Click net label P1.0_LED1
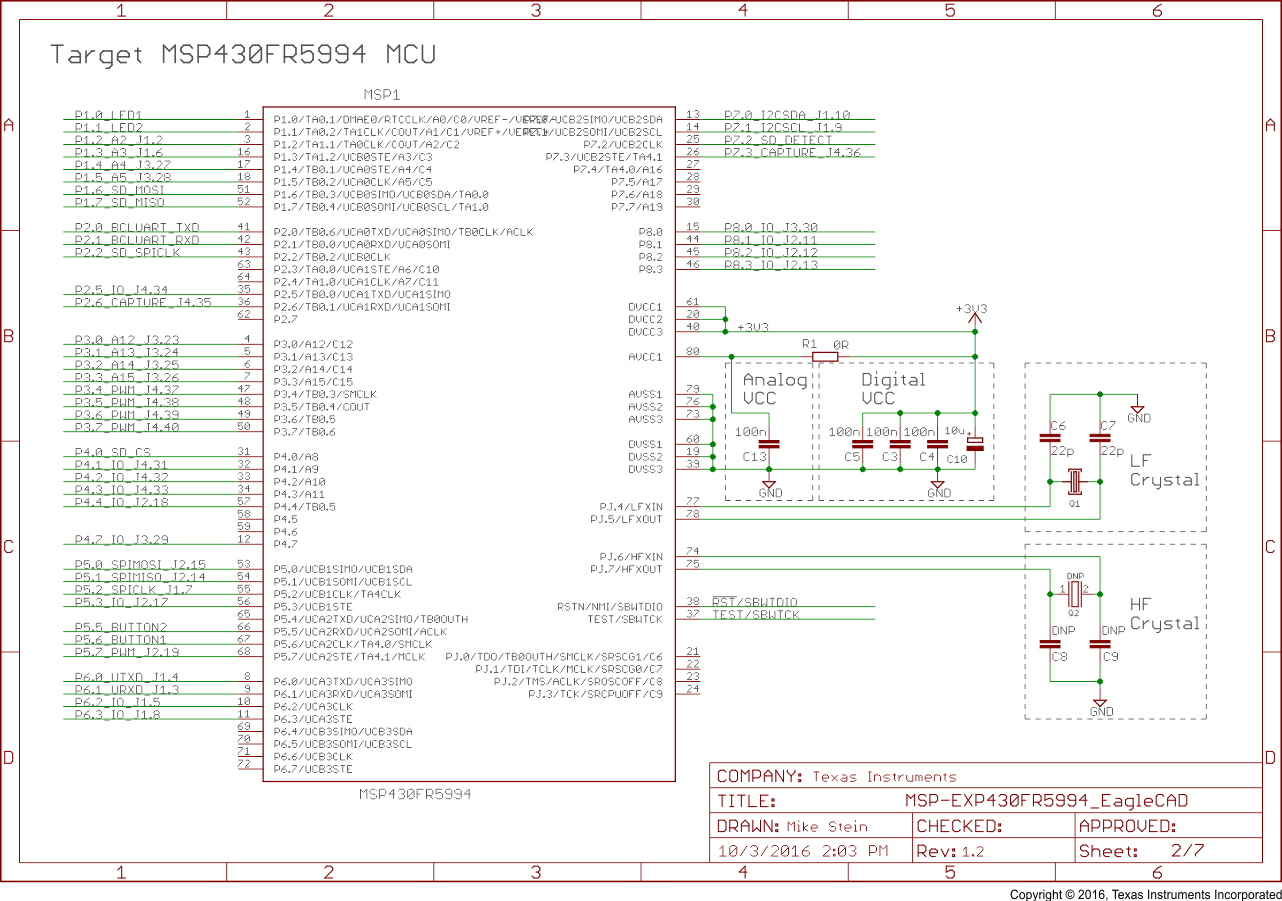The image size is (1282, 901). coord(109,115)
